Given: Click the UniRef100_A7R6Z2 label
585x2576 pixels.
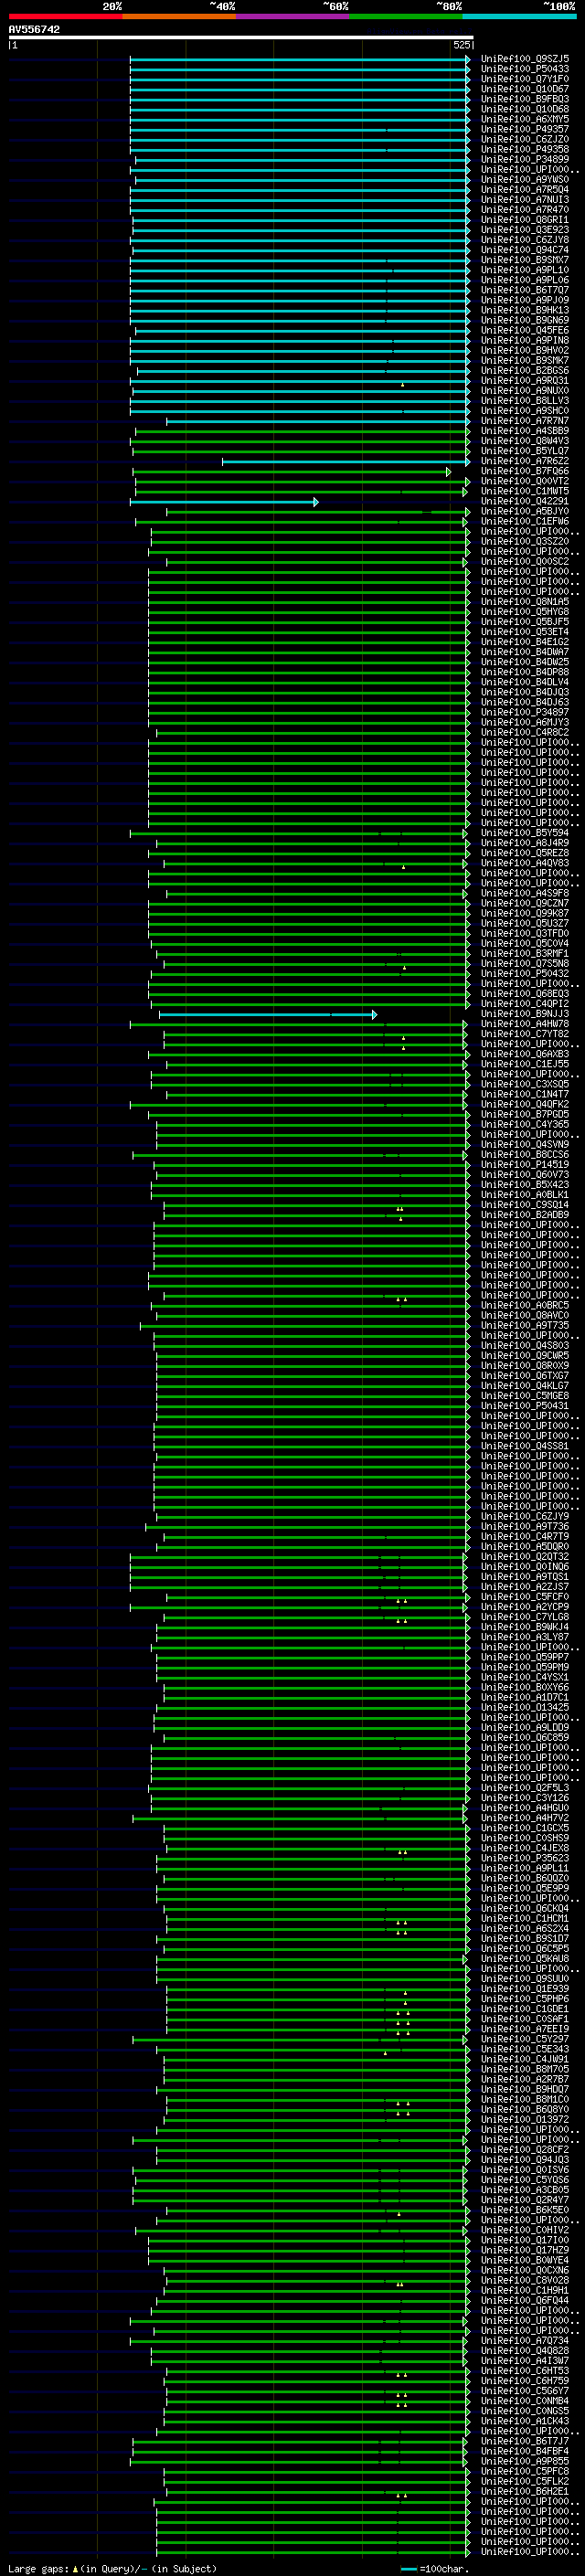Looking at the screenshot, I should [525, 461].
